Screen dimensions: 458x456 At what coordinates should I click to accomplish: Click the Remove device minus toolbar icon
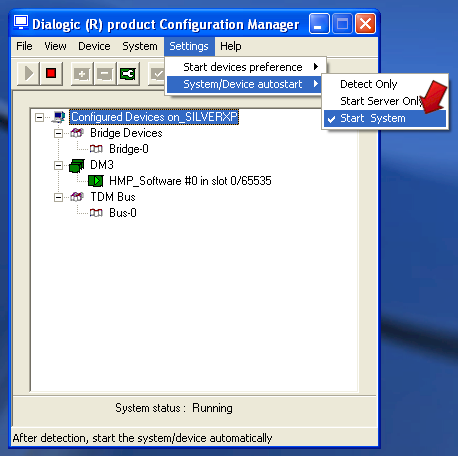point(105,74)
